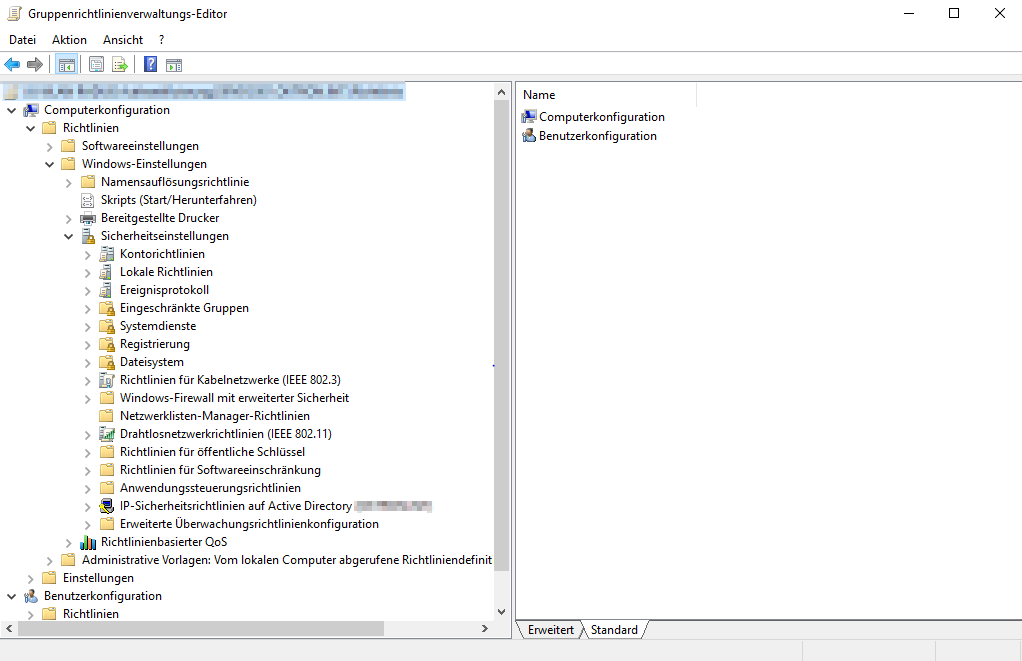The height and width of the screenshot is (661, 1022).
Task: Select Windows-Firewall mit erweiterter Sicherheit
Action: coord(234,398)
